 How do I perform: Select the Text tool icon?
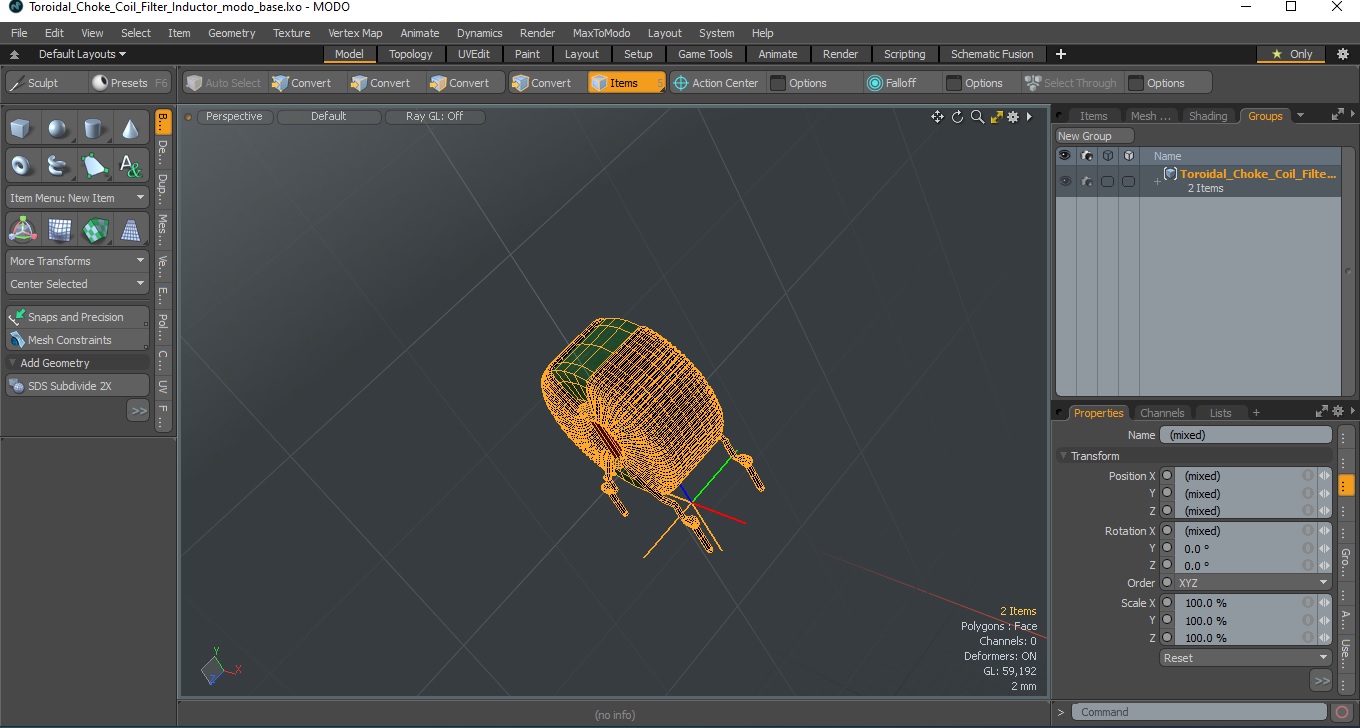coord(130,165)
